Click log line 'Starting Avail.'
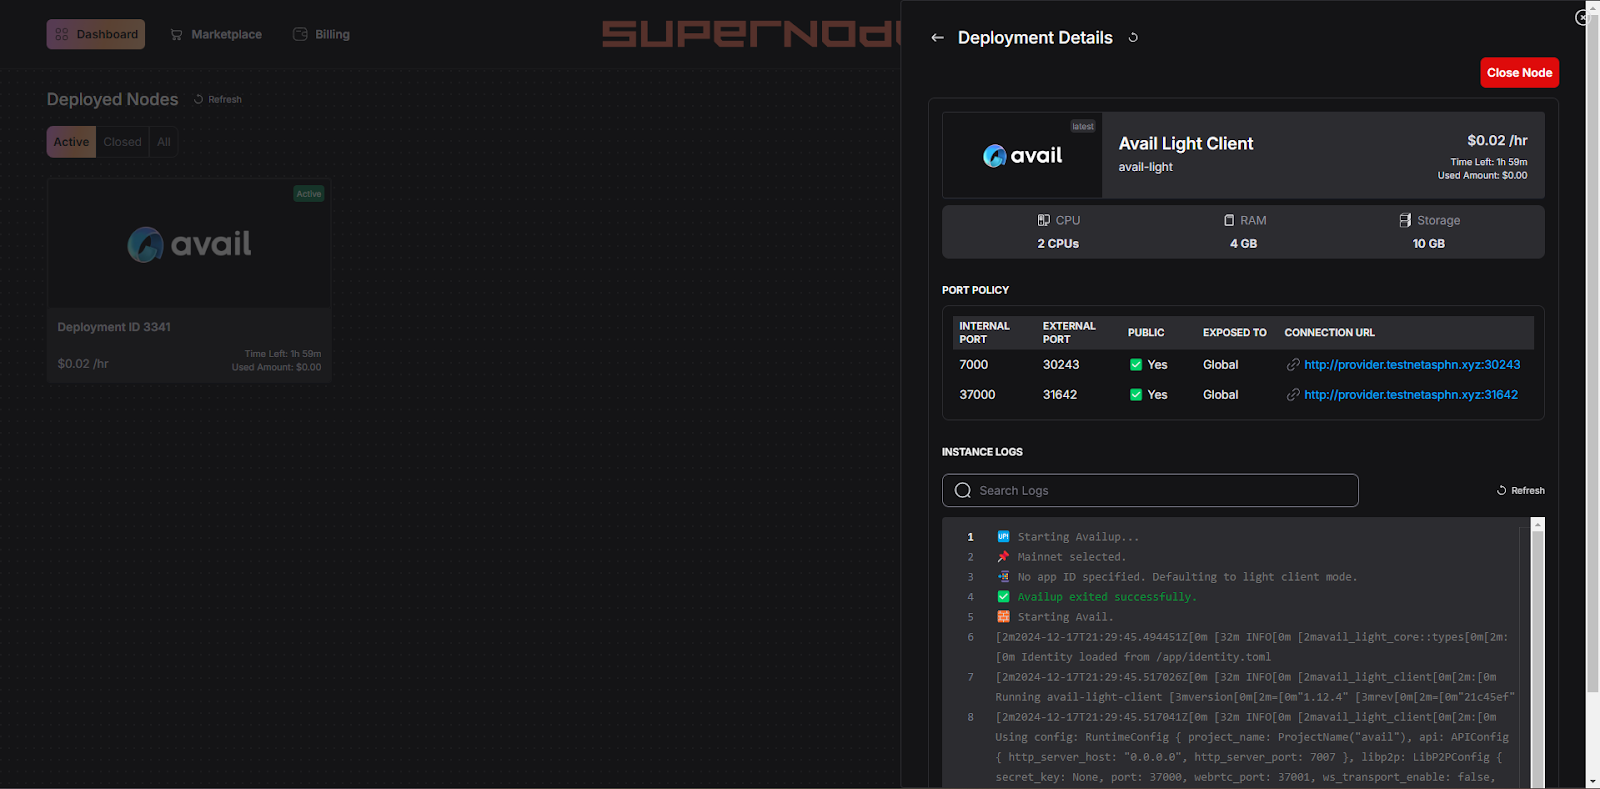The image size is (1600, 789). 1065,617
